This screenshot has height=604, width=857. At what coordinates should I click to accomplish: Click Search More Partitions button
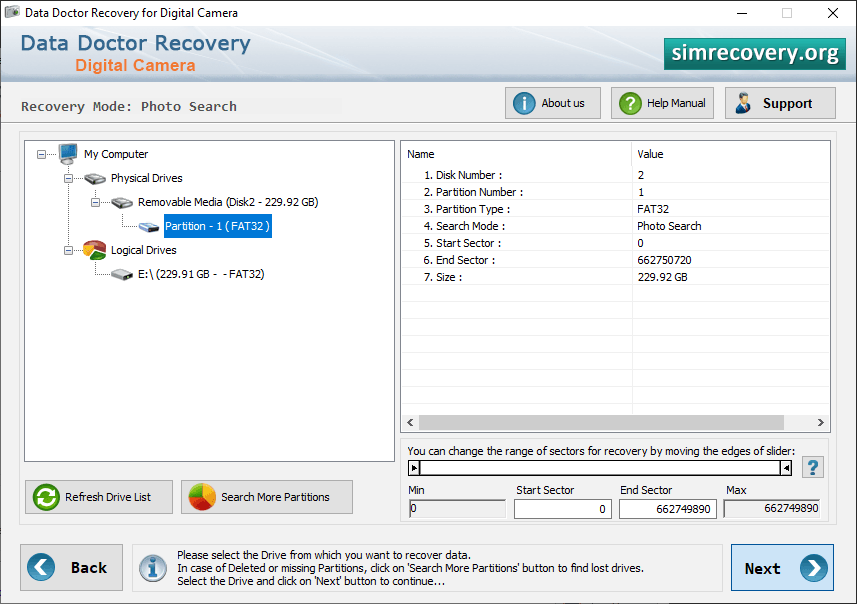pyautogui.click(x=267, y=497)
